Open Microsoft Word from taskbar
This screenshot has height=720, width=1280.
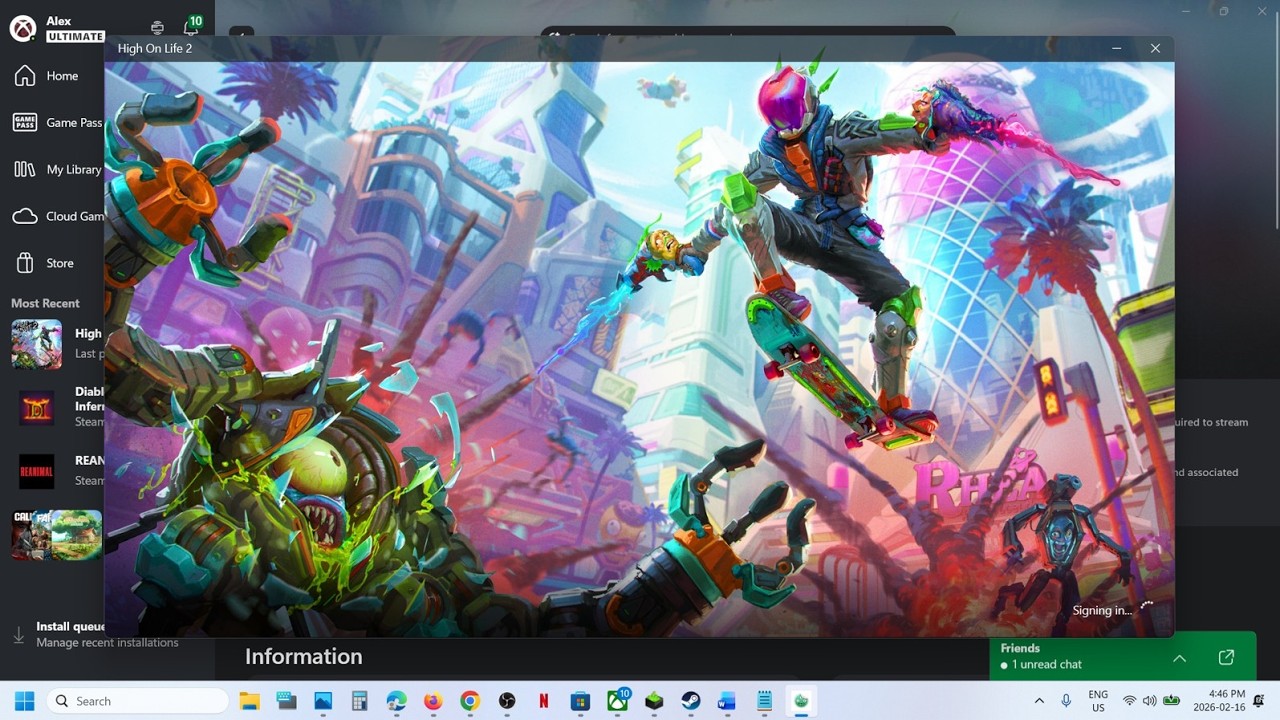click(727, 701)
